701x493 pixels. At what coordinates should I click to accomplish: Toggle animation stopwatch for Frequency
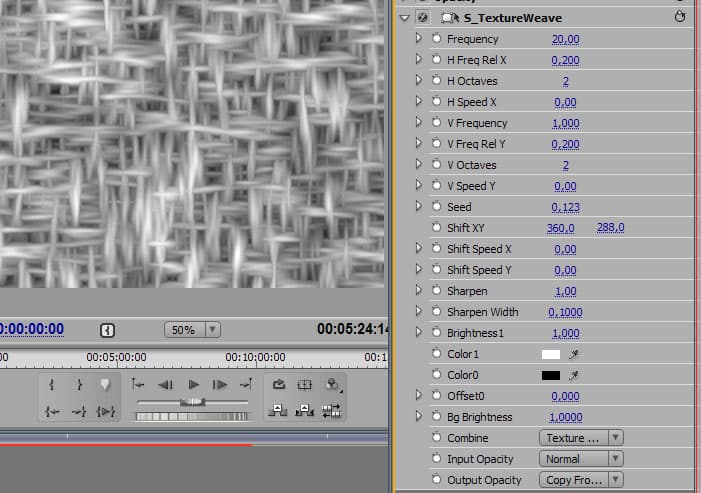click(436, 39)
